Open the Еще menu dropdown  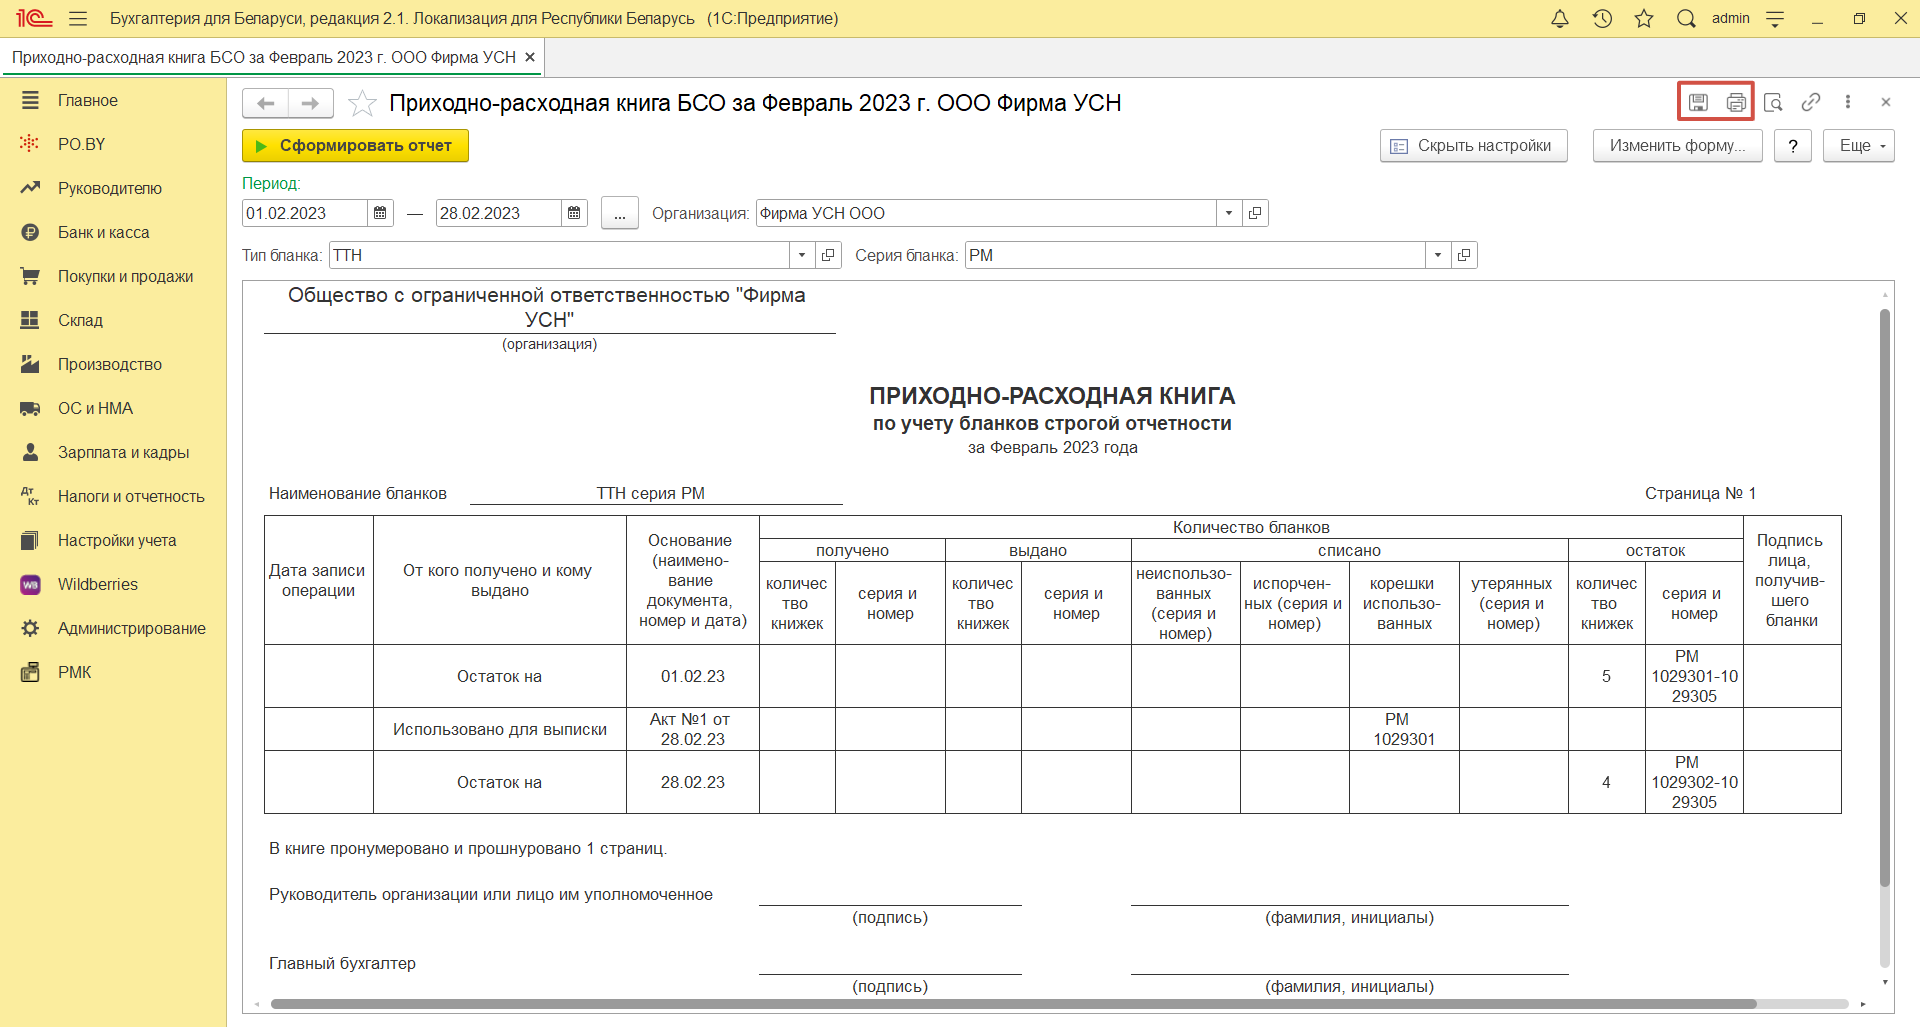coord(1858,146)
